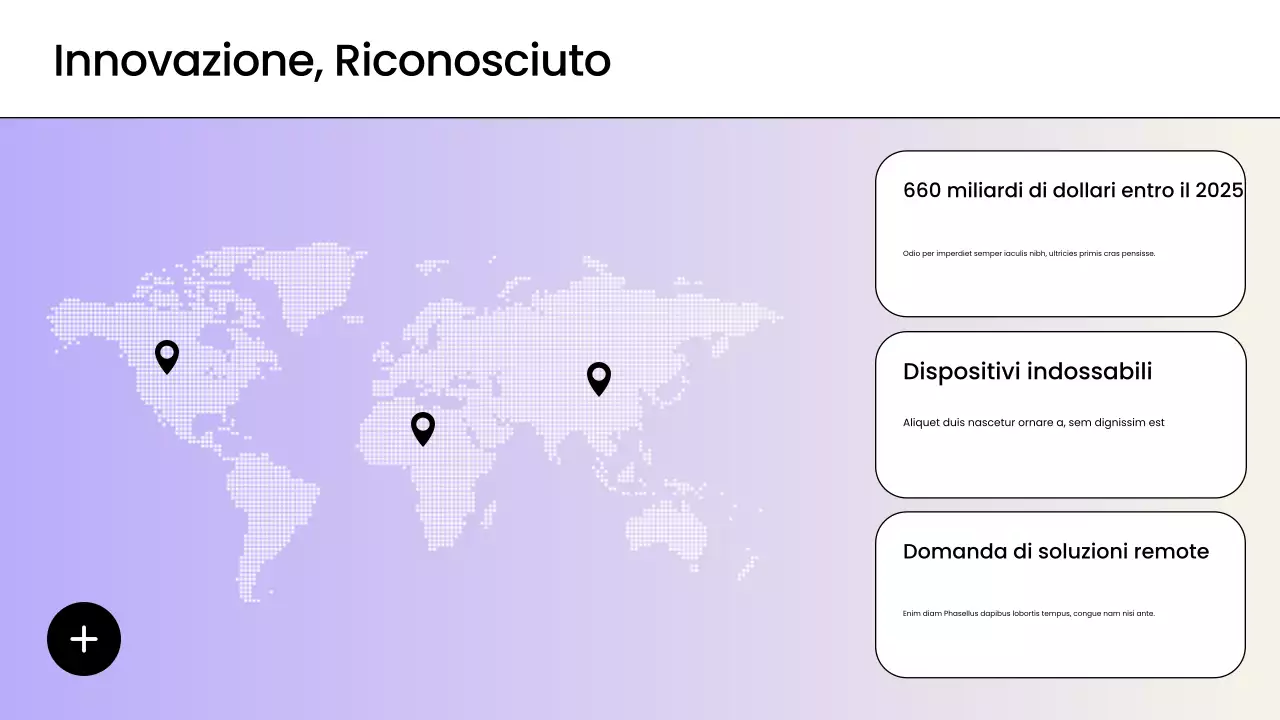Viewport: 1280px width, 720px height.
Task: Expand details on the 'Dispositivi indossabili' panel
Action: pos(1060,414)
